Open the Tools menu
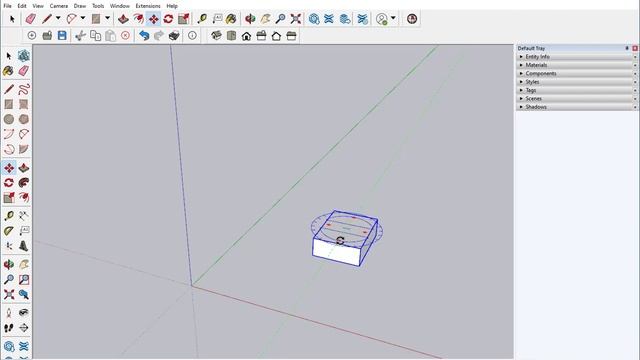This screenshot has width=640, height=360. click(x=98, y=6)
